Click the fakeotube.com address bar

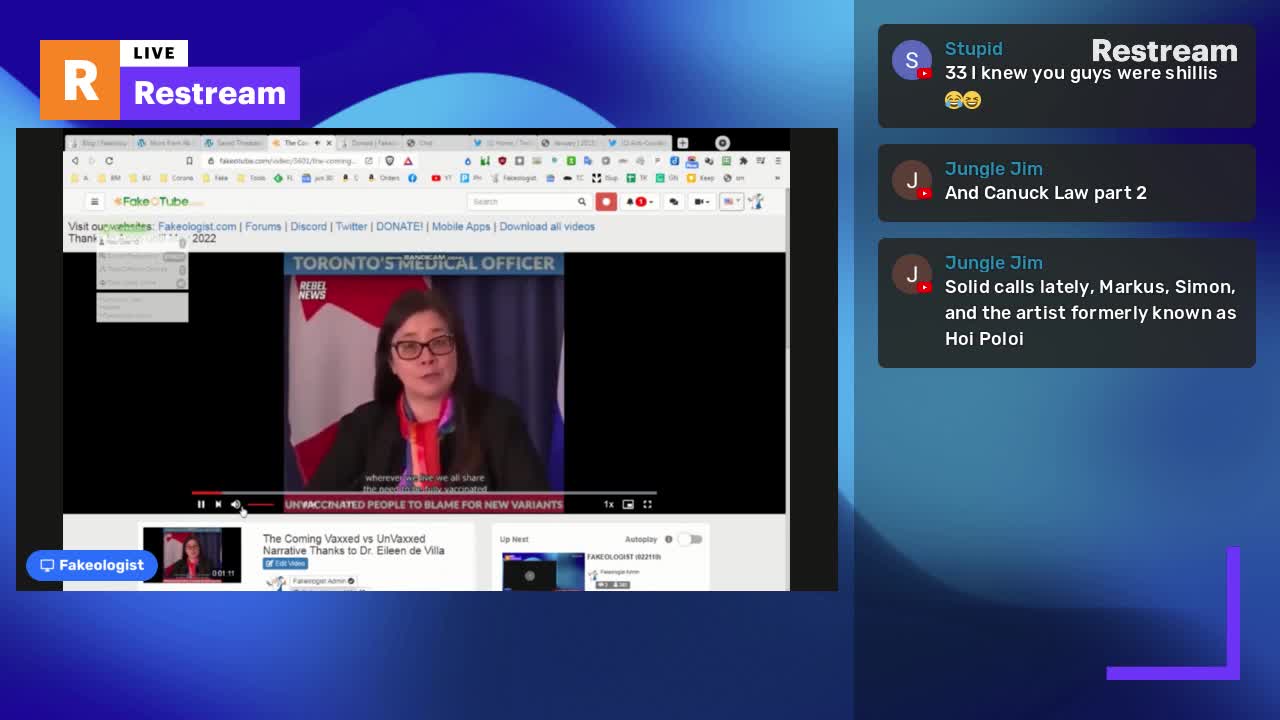tap(287, 161)
